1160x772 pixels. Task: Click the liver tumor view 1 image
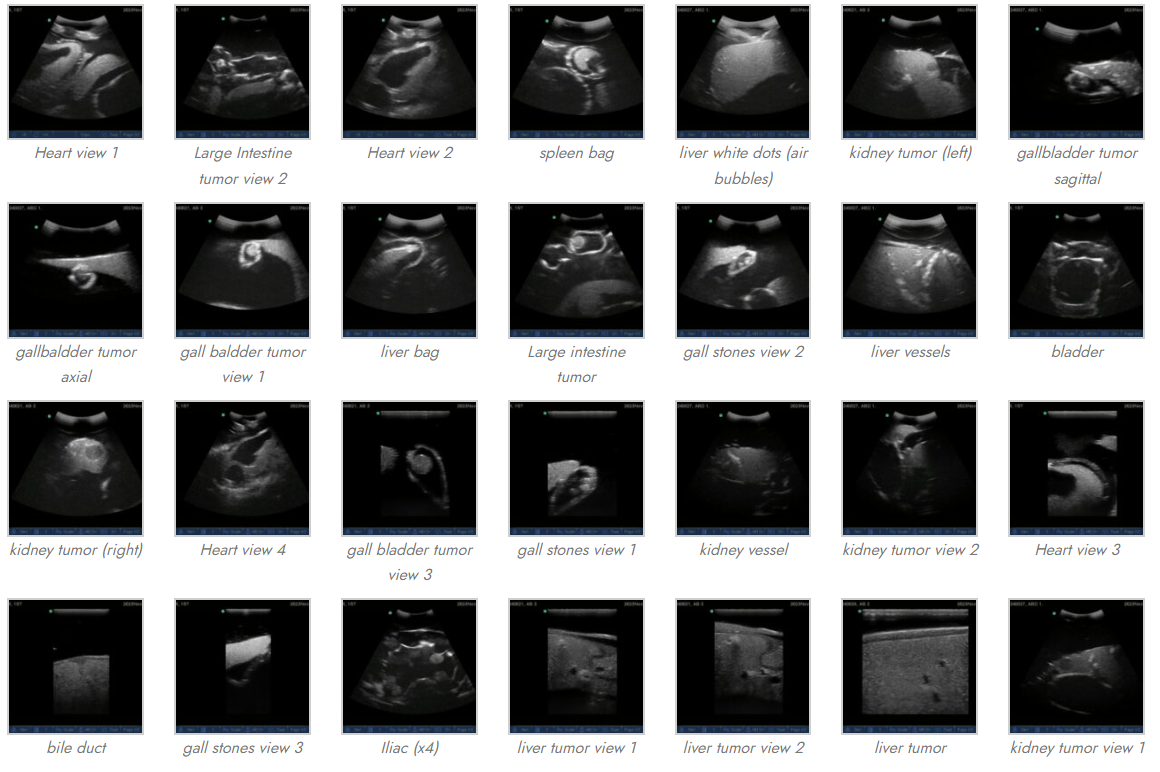pos(577,666)
